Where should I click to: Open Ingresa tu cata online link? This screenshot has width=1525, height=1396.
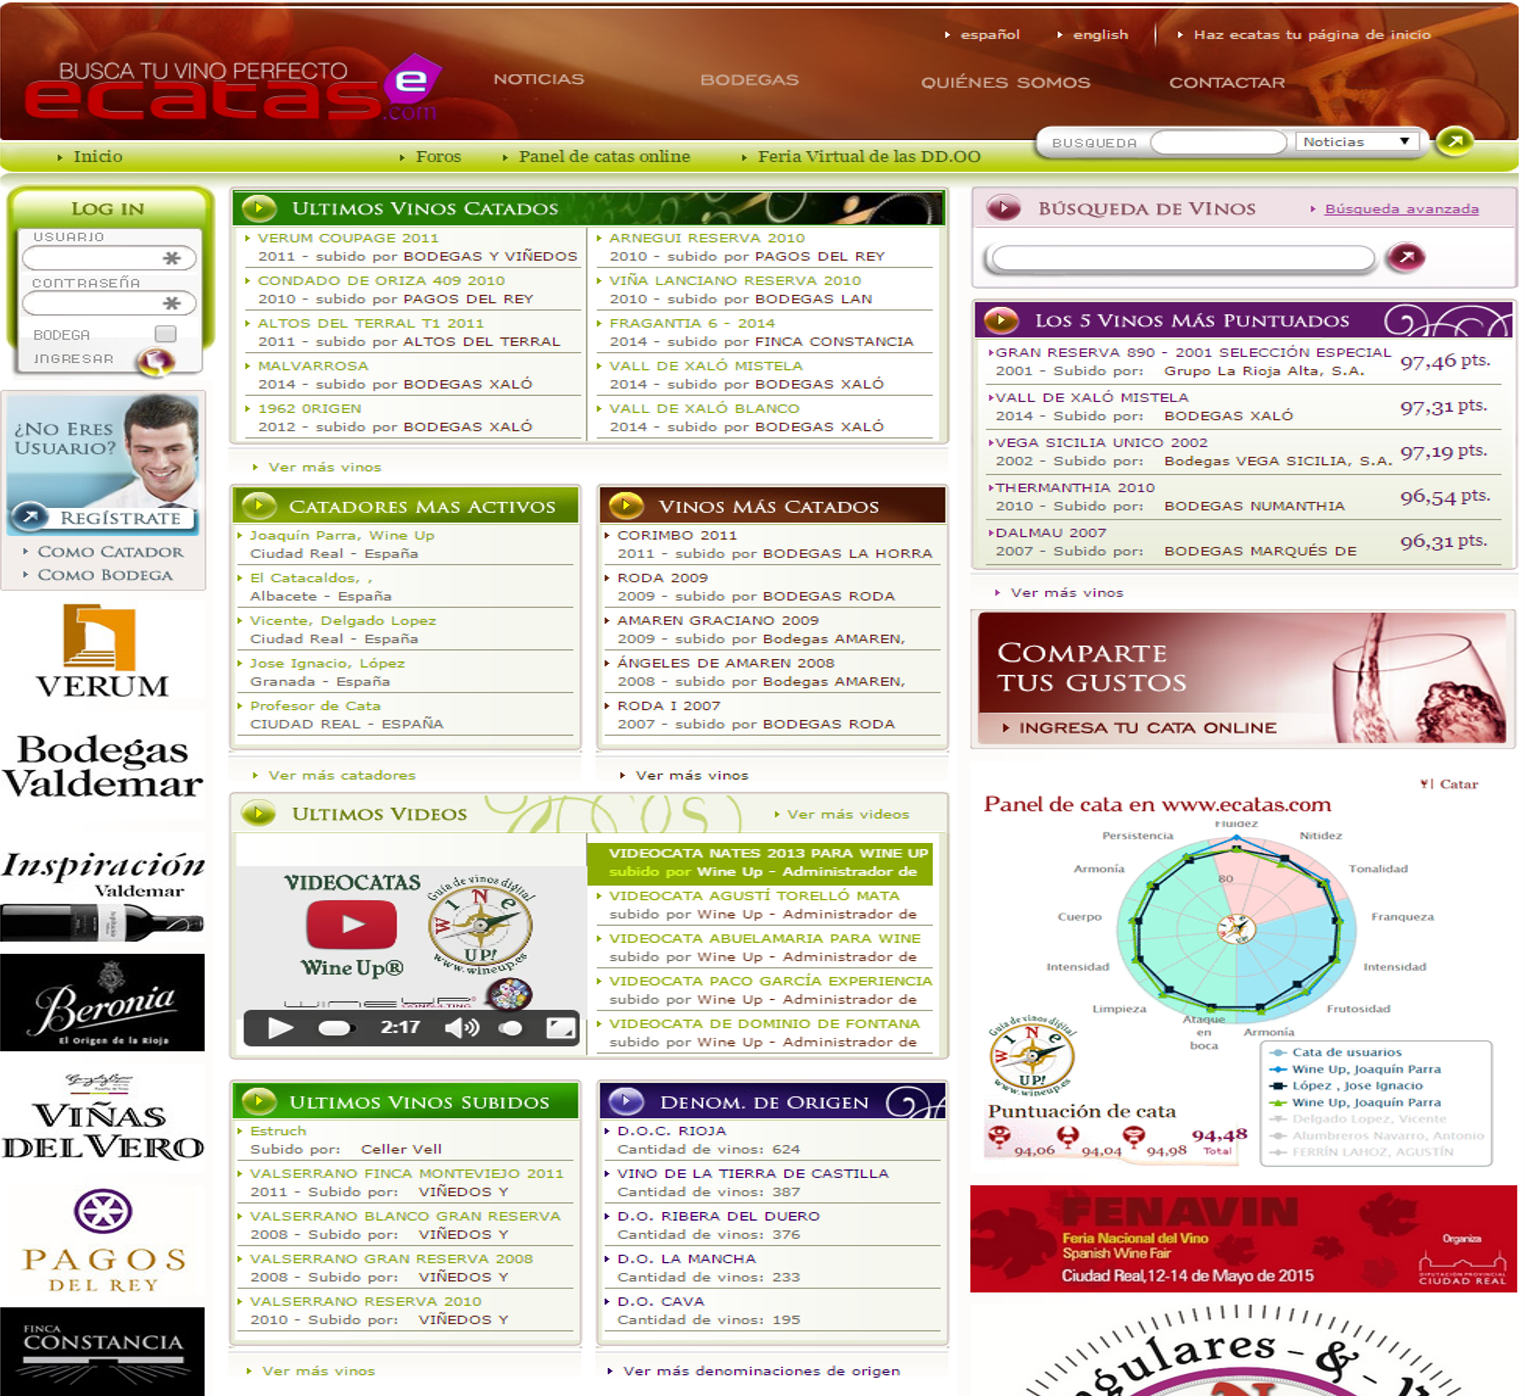1147,728
